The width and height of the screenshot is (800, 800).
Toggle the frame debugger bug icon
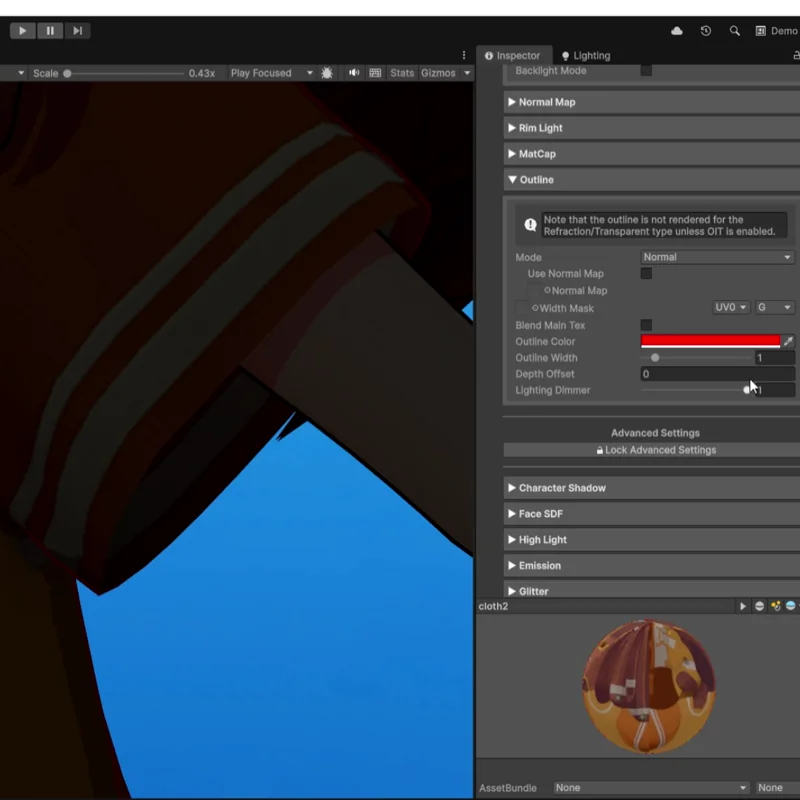(x=327, y=73)
